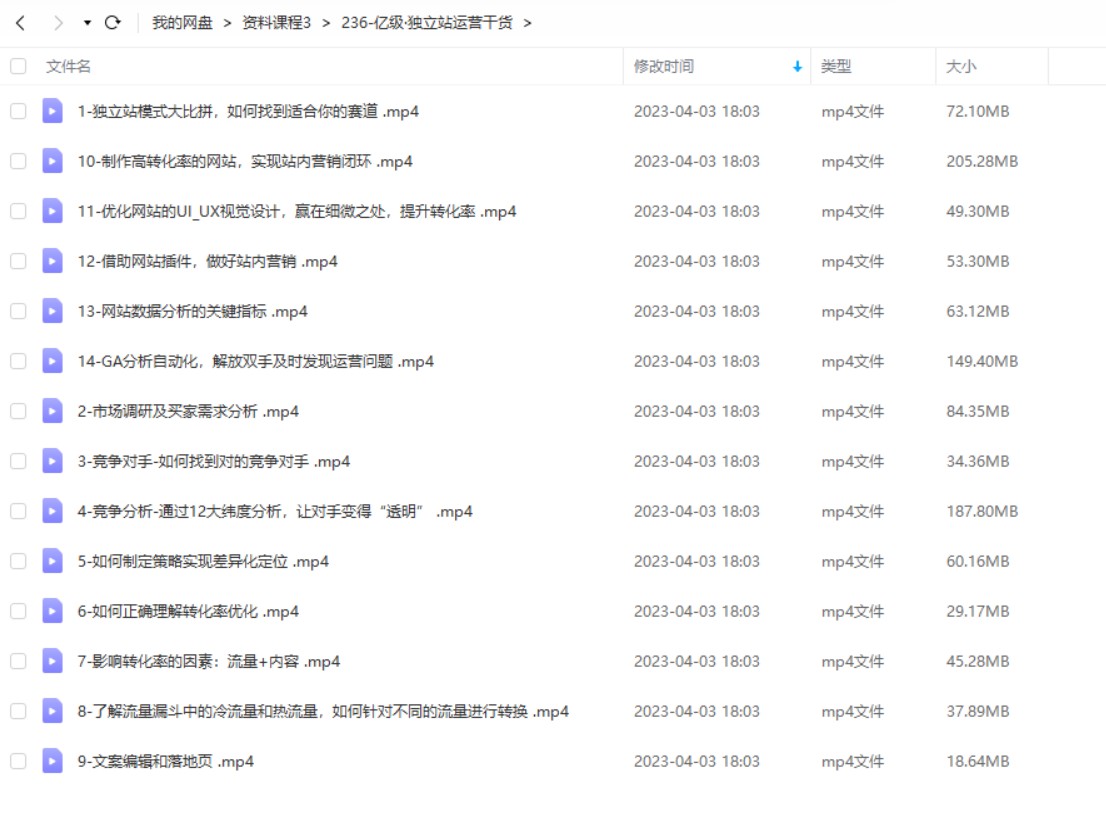The width and height of the screenshot is (1106, 833).
Task: Select file name 13-网站数据分析的关键指标 .mp4
Action: pos(193,312)
